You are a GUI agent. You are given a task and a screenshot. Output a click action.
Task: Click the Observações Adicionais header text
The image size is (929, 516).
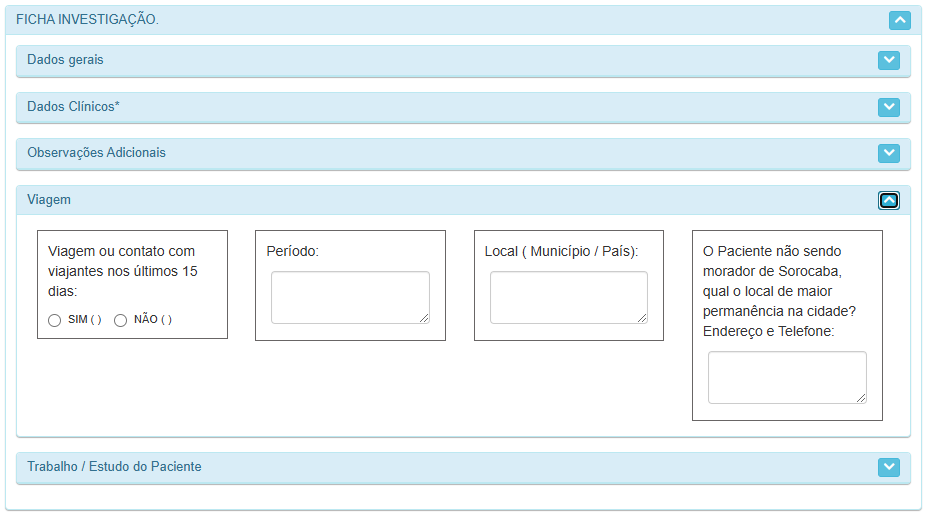(96, 153)
